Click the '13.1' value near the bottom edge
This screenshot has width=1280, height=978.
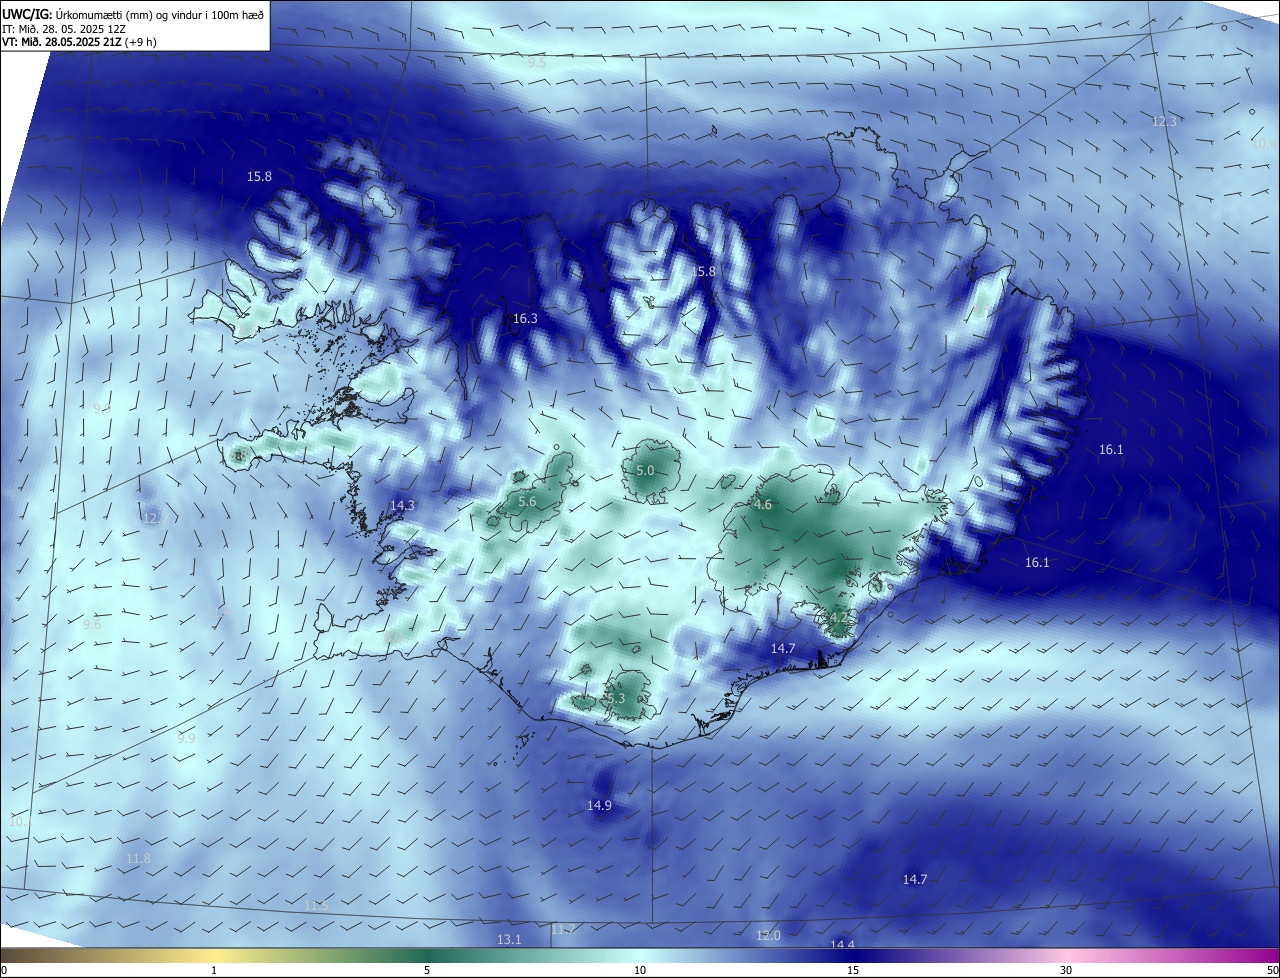[x=509, y=939]
